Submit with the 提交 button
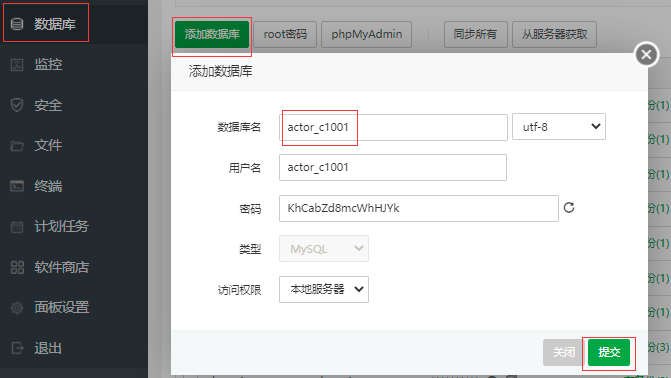671x378 pixels. pos(609,352)
